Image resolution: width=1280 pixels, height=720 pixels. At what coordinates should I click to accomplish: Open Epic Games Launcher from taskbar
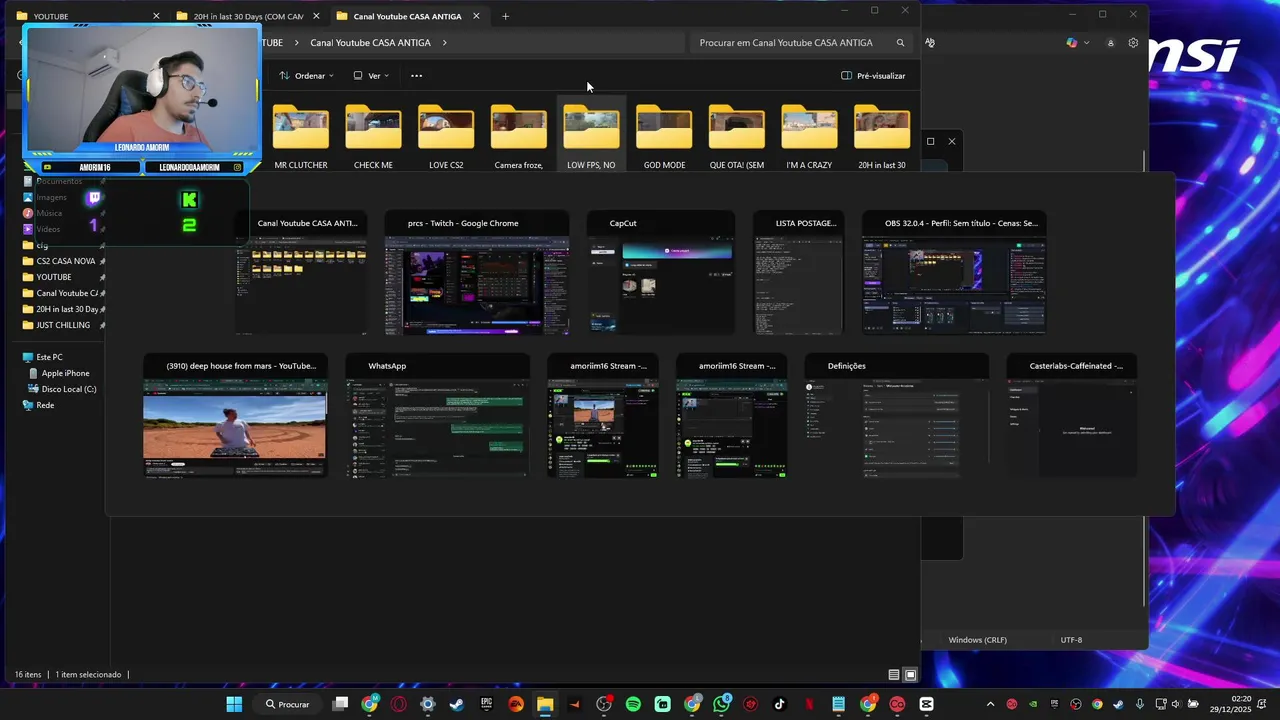pos(487,704)
